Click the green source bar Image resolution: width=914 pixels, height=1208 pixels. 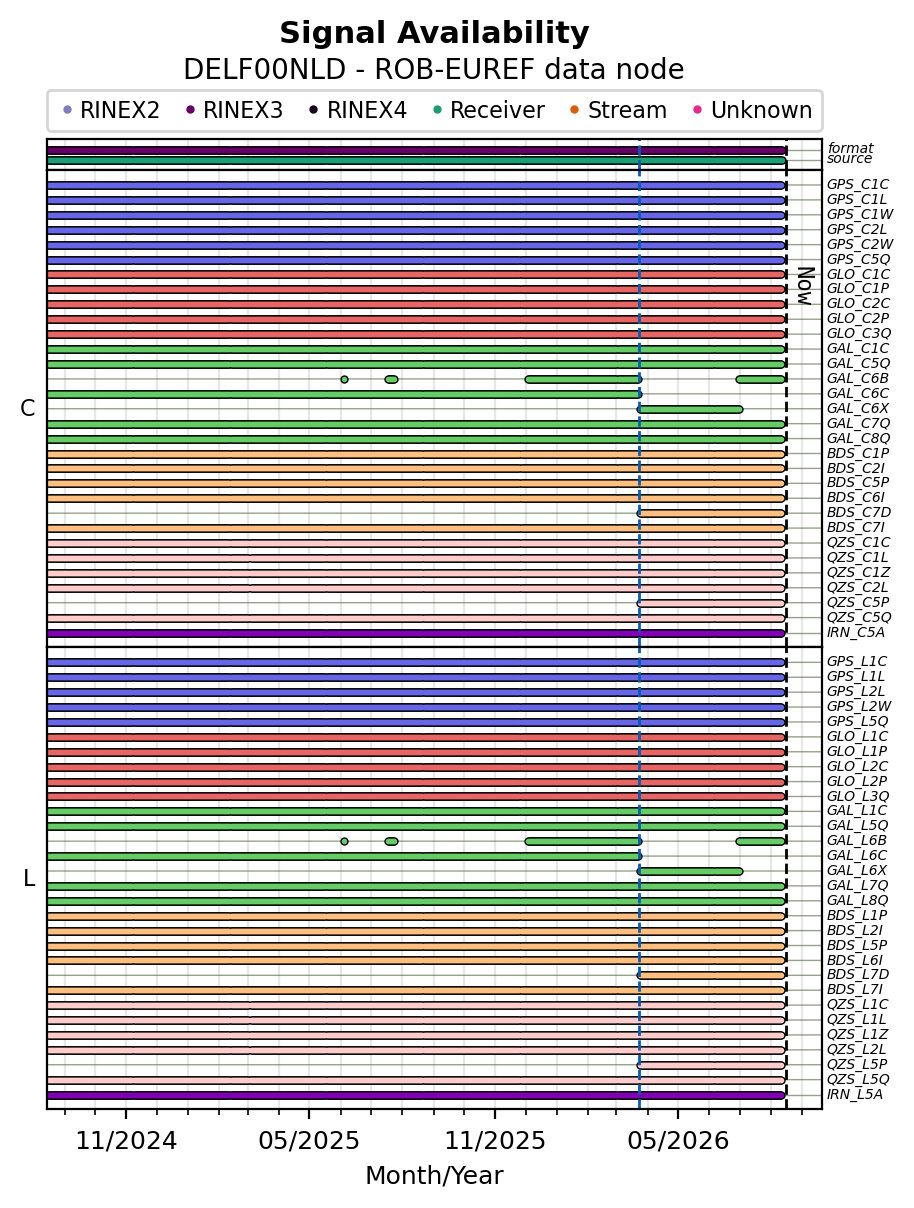click(x=416, y=160)
